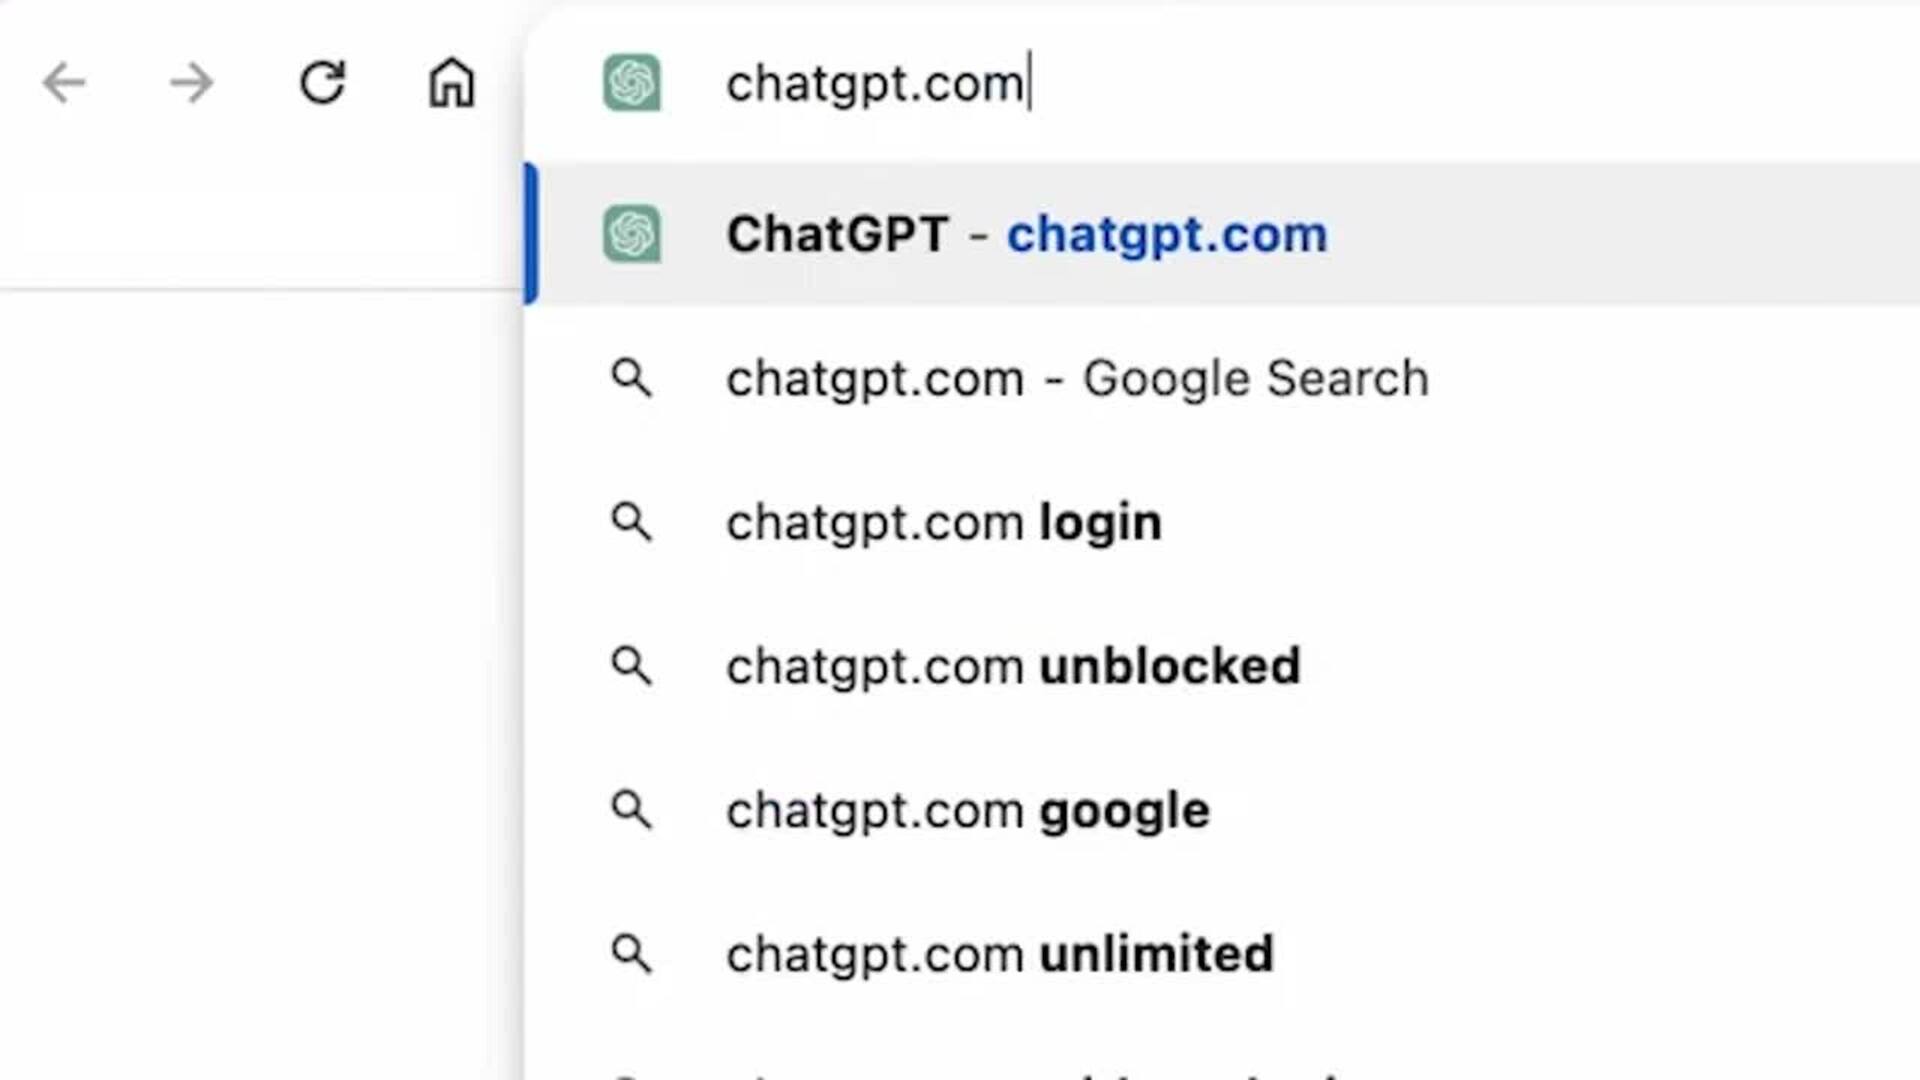Reload the current page

pos(322,83)
